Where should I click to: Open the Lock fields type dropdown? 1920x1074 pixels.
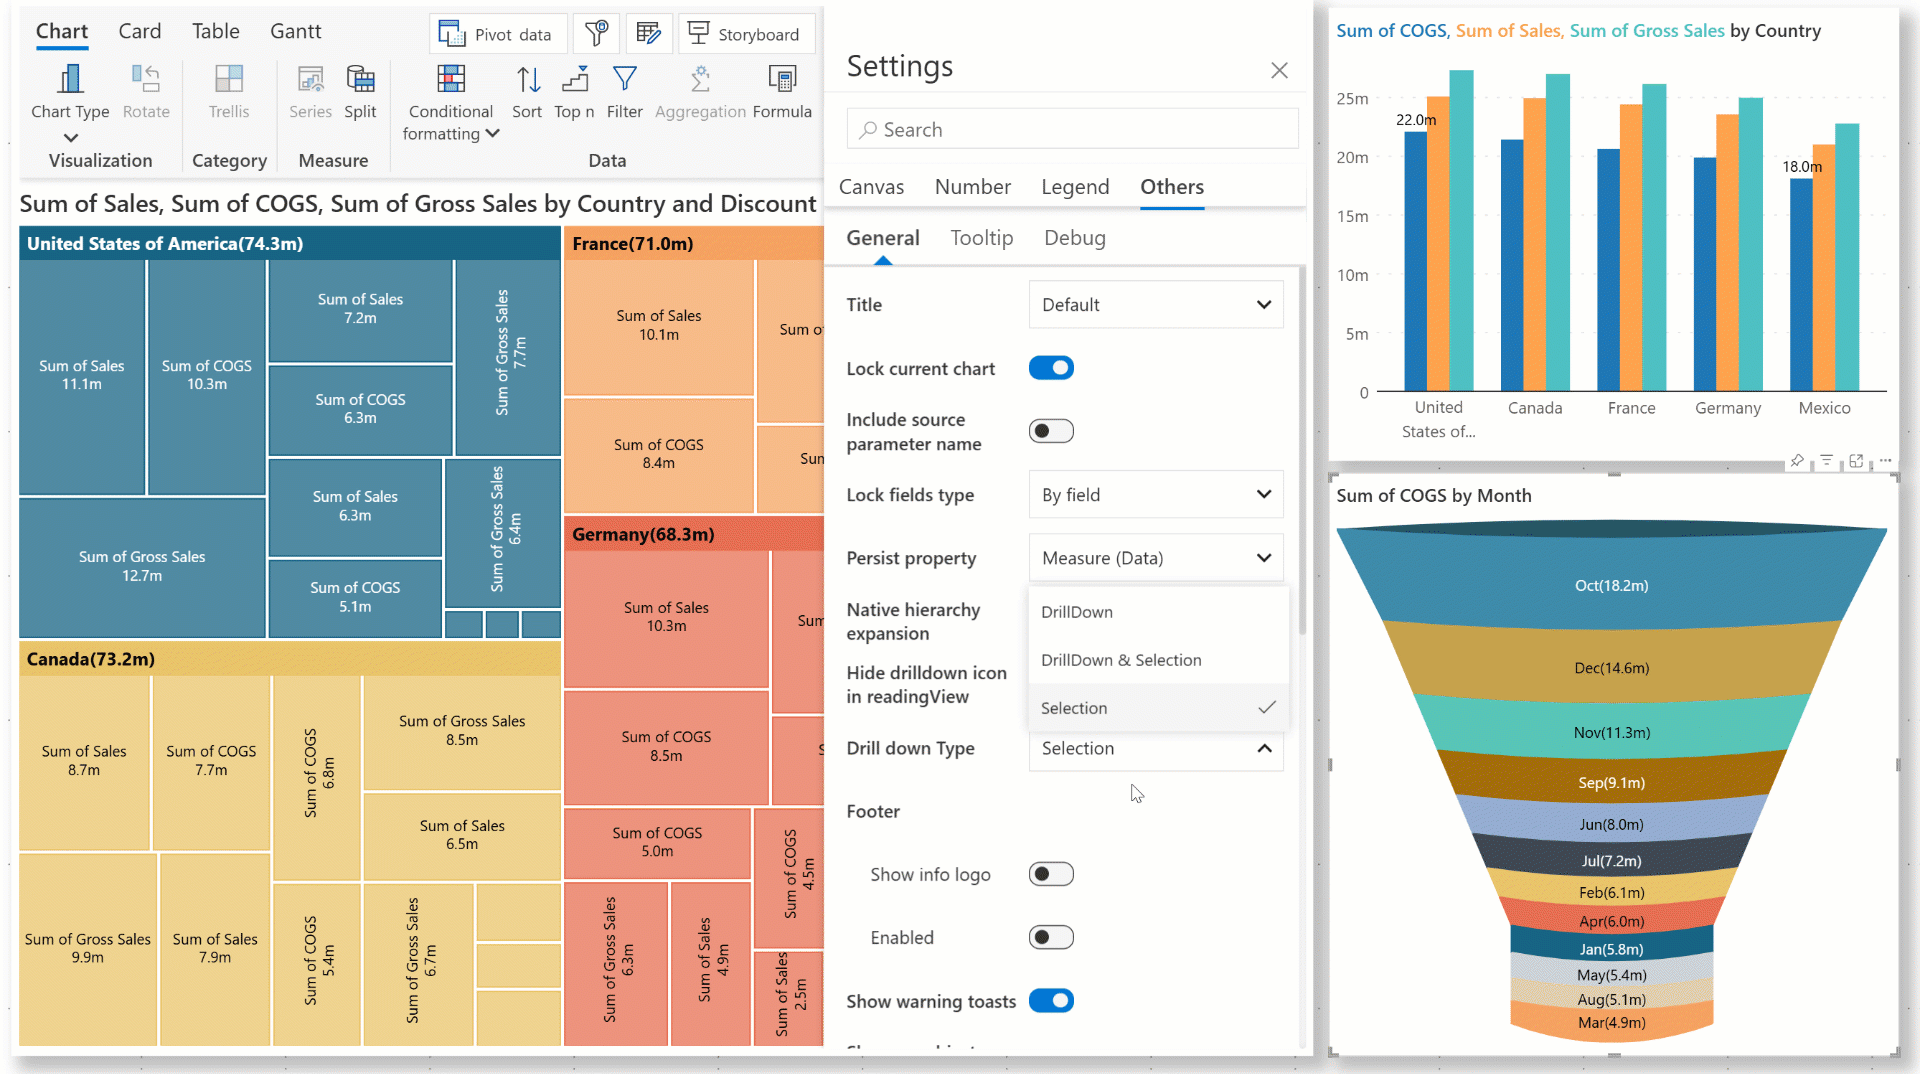point(1156,495)
